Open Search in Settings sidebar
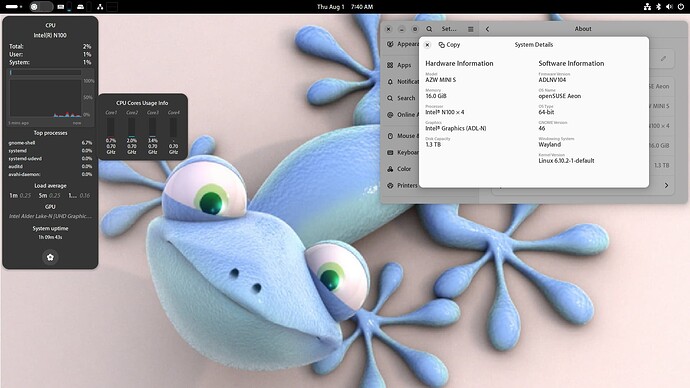 point(401,98)
